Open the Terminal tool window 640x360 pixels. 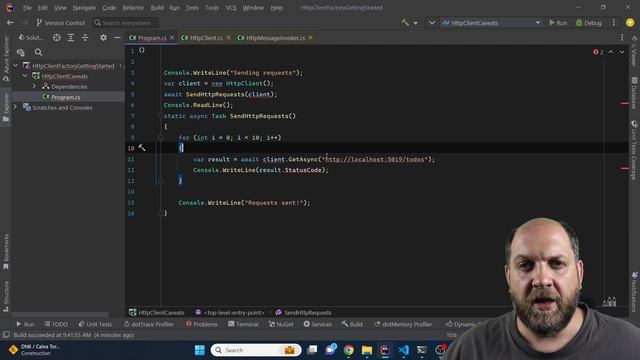coord(243,324)
